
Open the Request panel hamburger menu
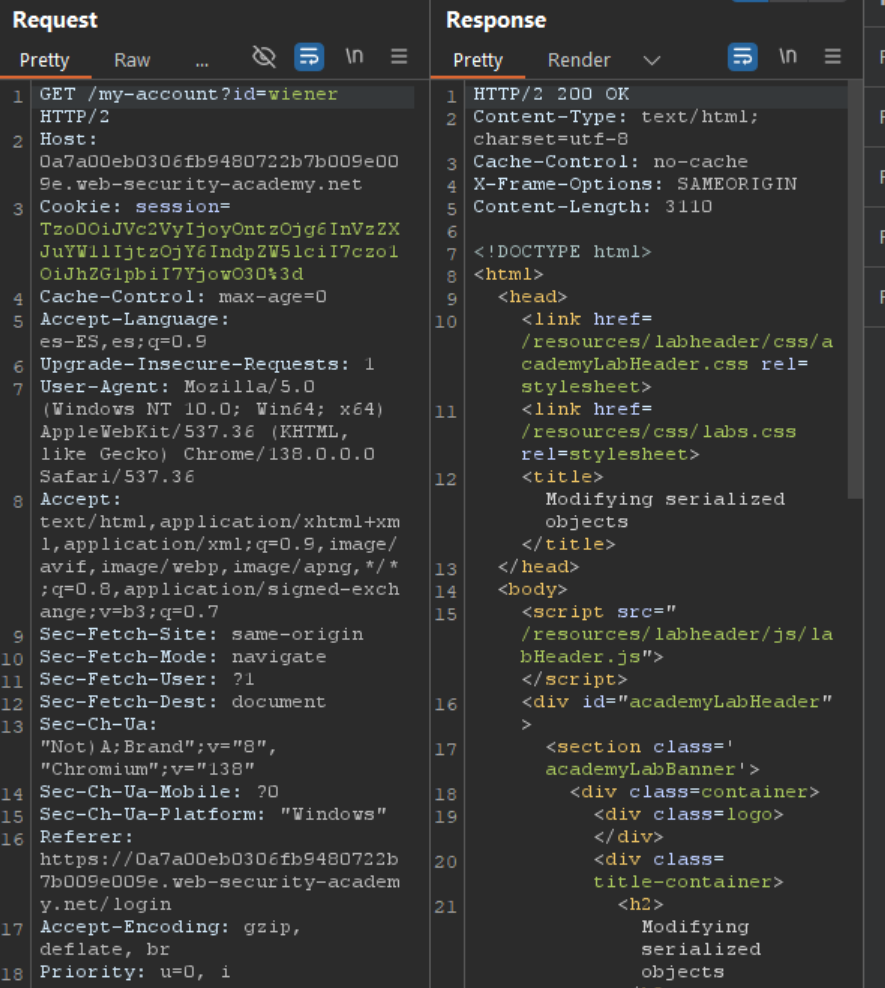[x=399, y=57]
